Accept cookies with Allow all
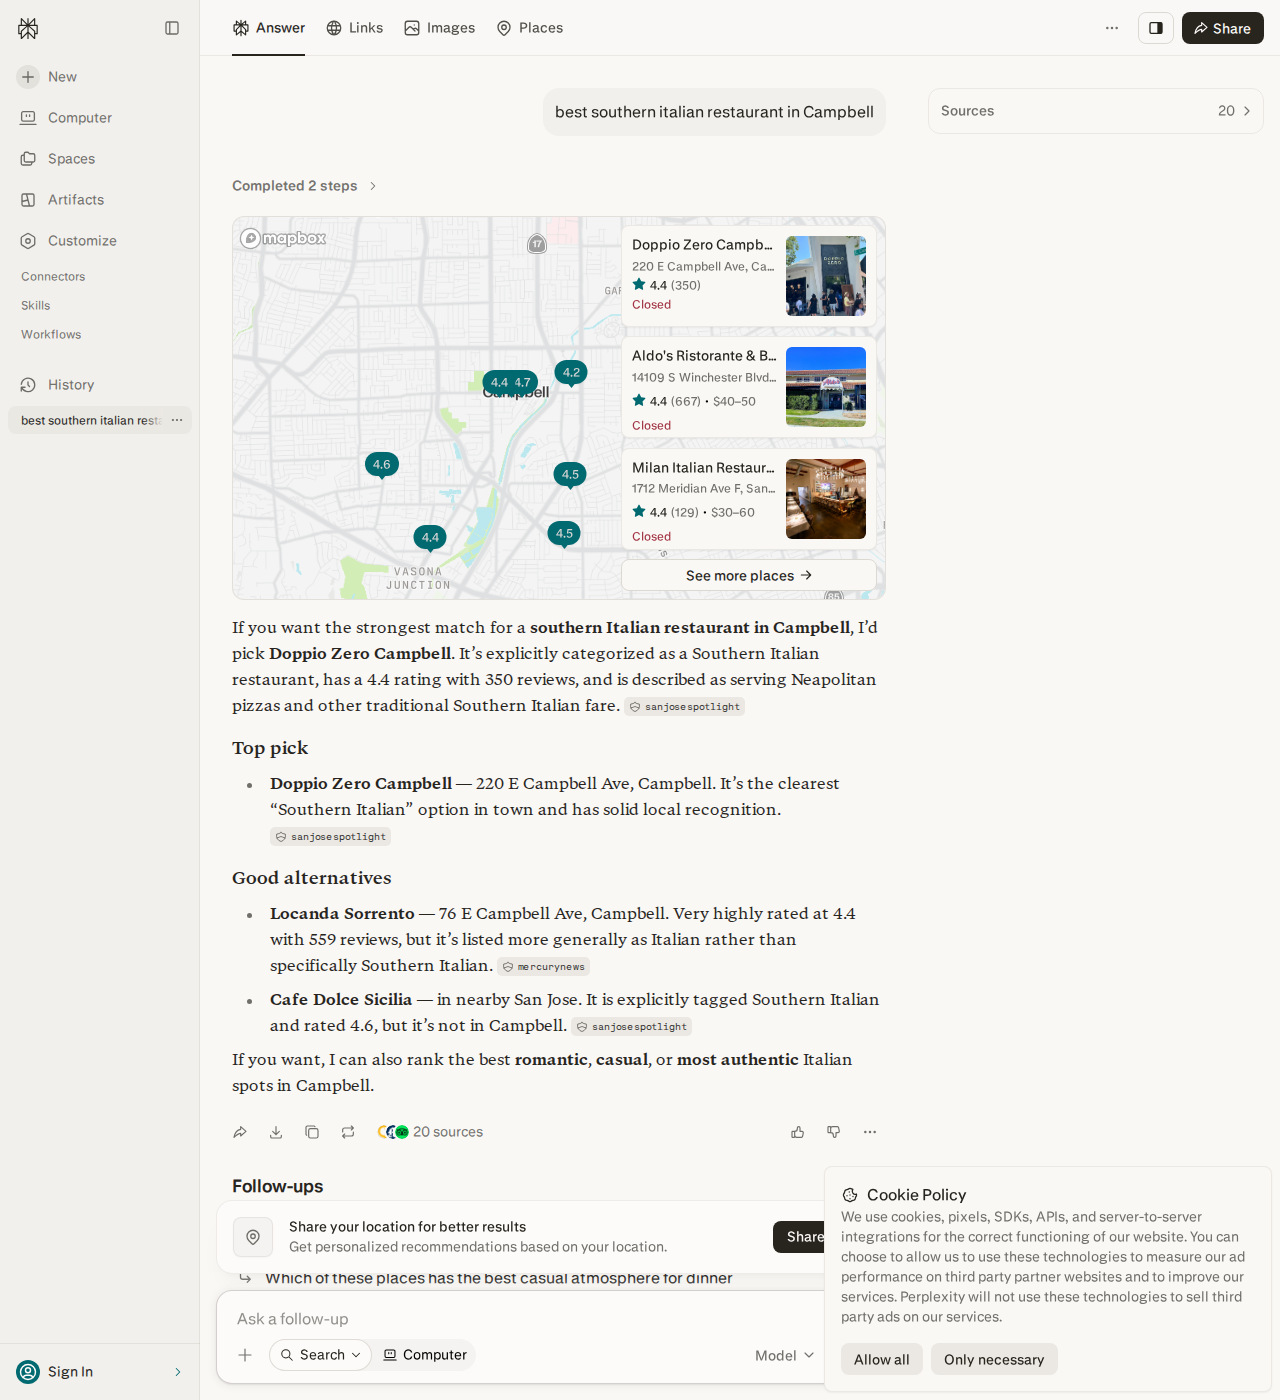The width and height of the screenshot is (1280, 1400). tap(882, 1359)
